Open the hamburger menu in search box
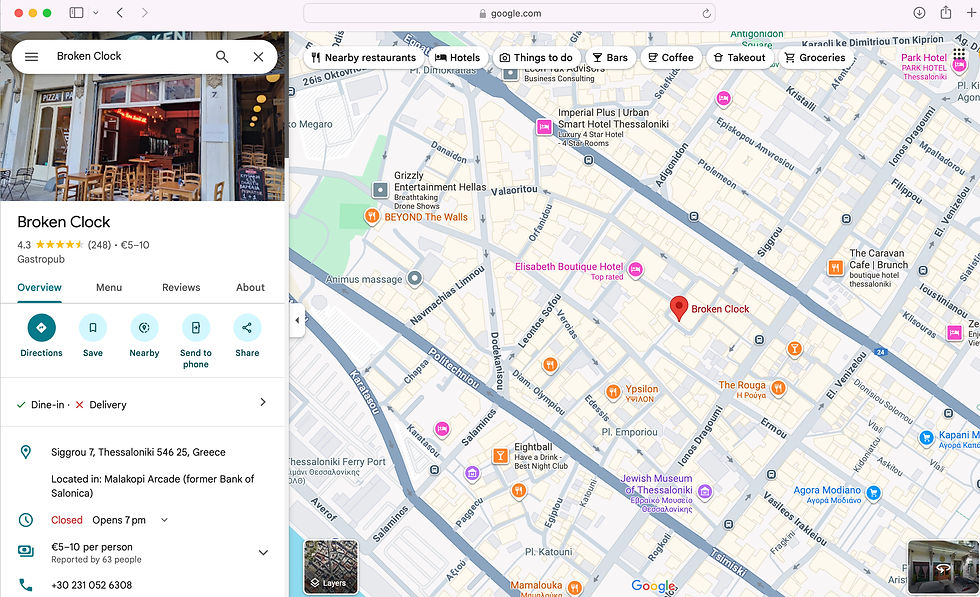Viewport: 980px width, 597px height. point(31,57)
